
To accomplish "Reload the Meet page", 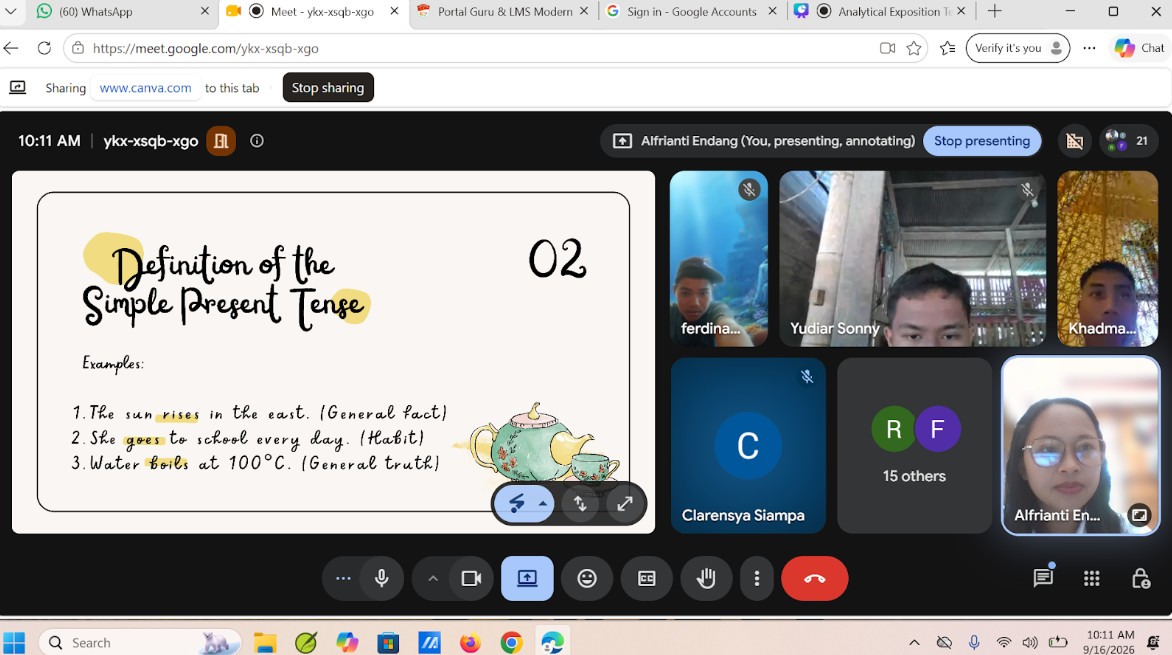I will pyautogui.click(x=44, y=48).
